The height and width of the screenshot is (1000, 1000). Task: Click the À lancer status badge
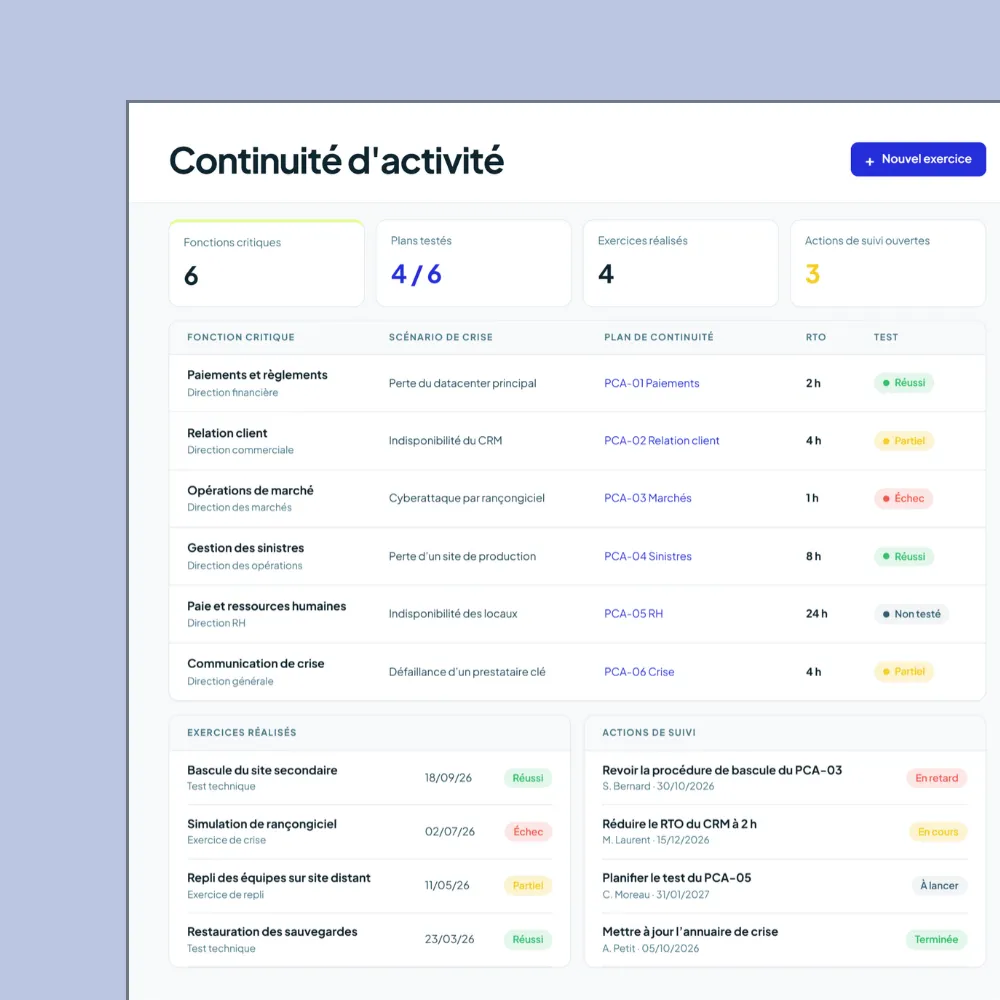tap(939, 885)
